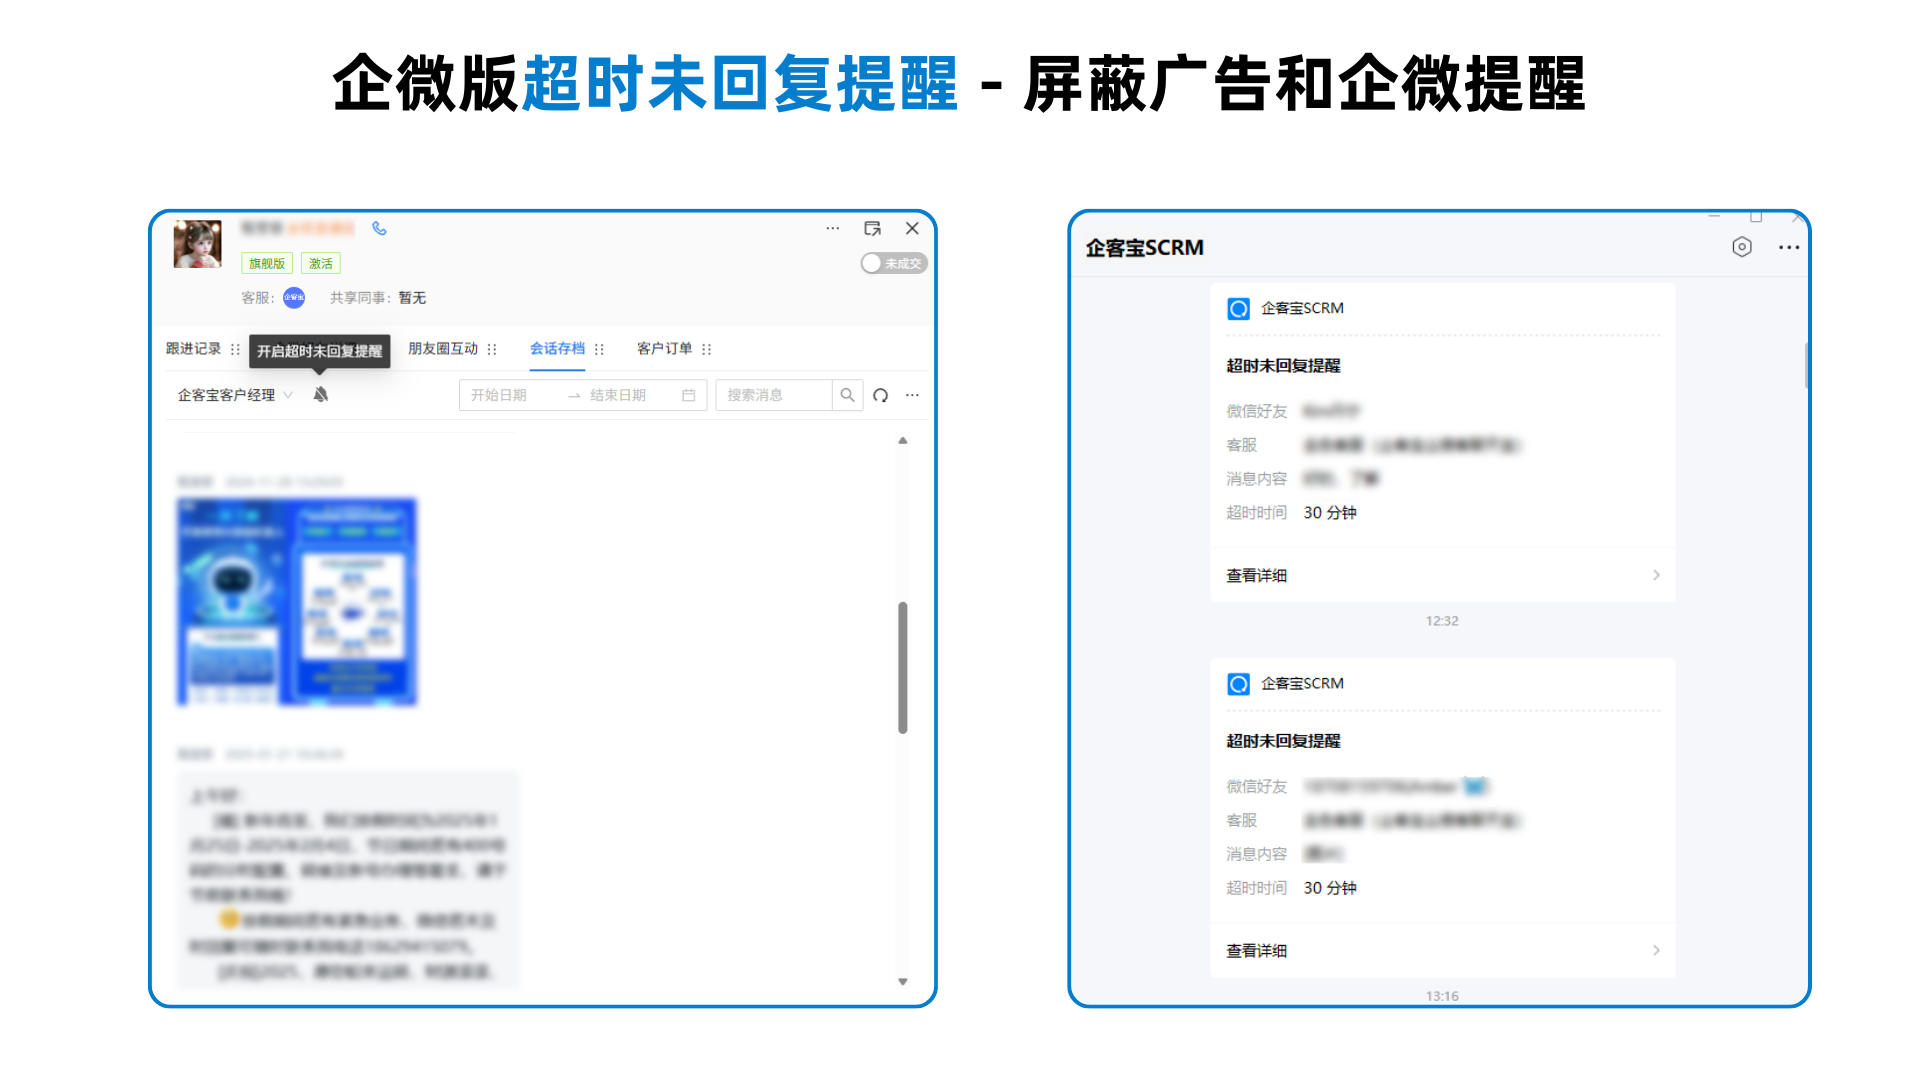Click the 旗舰版 tag label
The width and height of the screenshot is (1920, 1080).
(267, 263)
